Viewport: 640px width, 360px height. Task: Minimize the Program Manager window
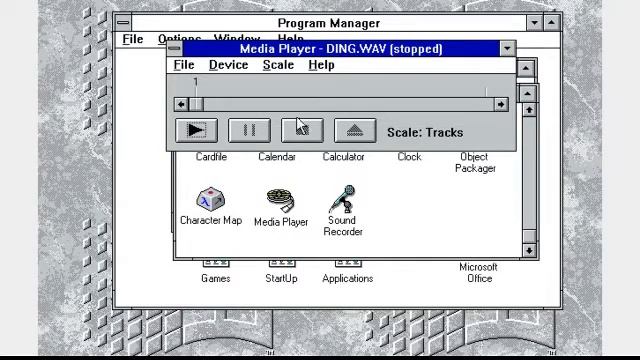(x=534, y=23)
